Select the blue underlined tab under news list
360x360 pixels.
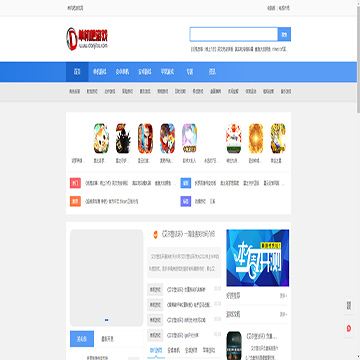pyautogui.click(x=156, y=351)
